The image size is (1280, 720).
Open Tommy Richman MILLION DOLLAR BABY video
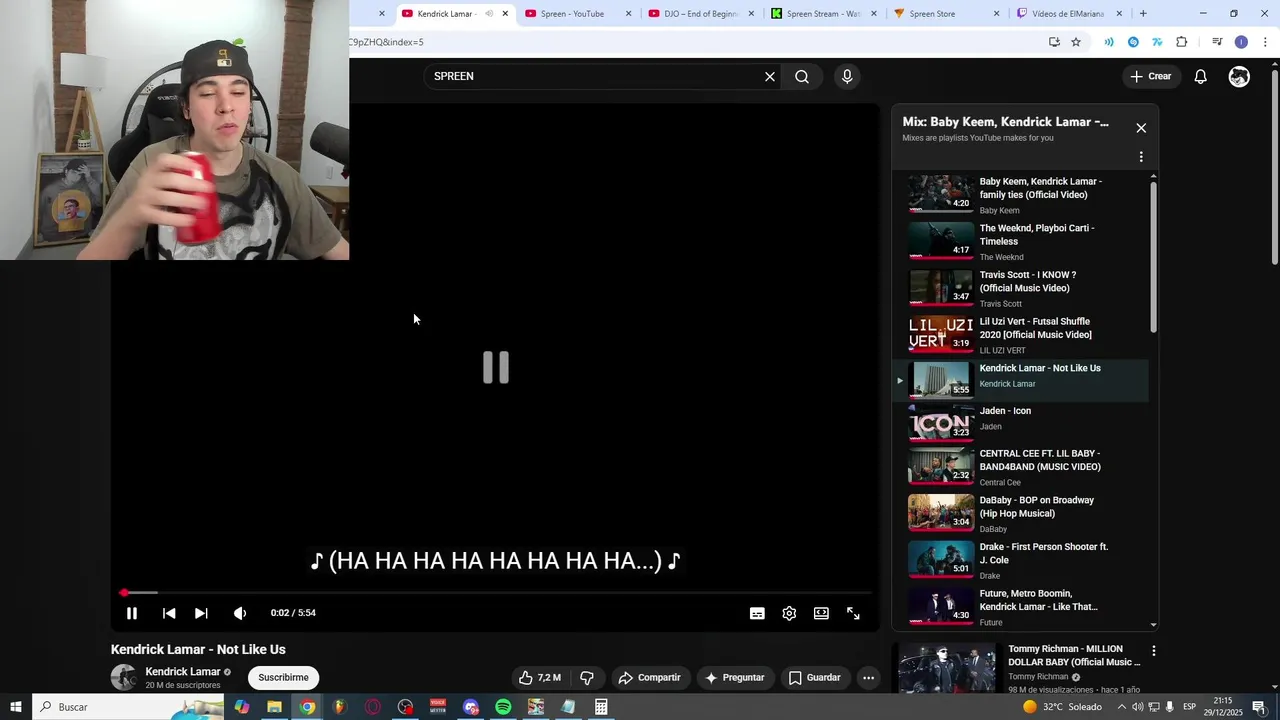(x=1018, y=668)
